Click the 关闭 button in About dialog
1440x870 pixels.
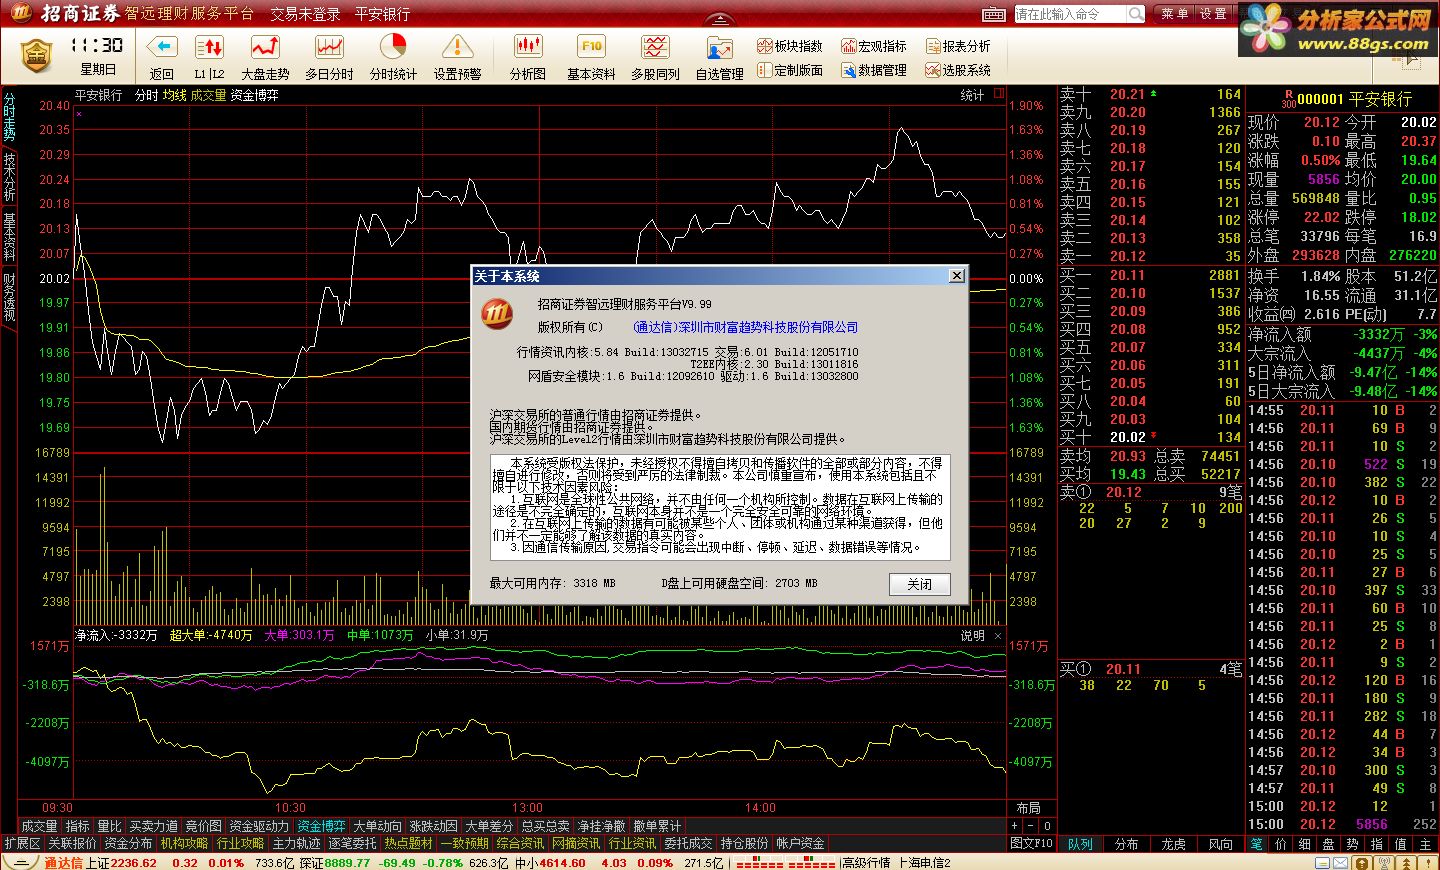point(919,584)
